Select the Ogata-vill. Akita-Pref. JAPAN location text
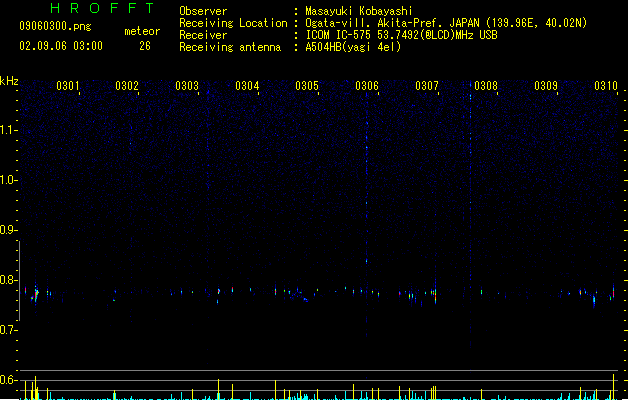Image resolution: width=629 pixels, height=400 pixels. coord(446,23)
